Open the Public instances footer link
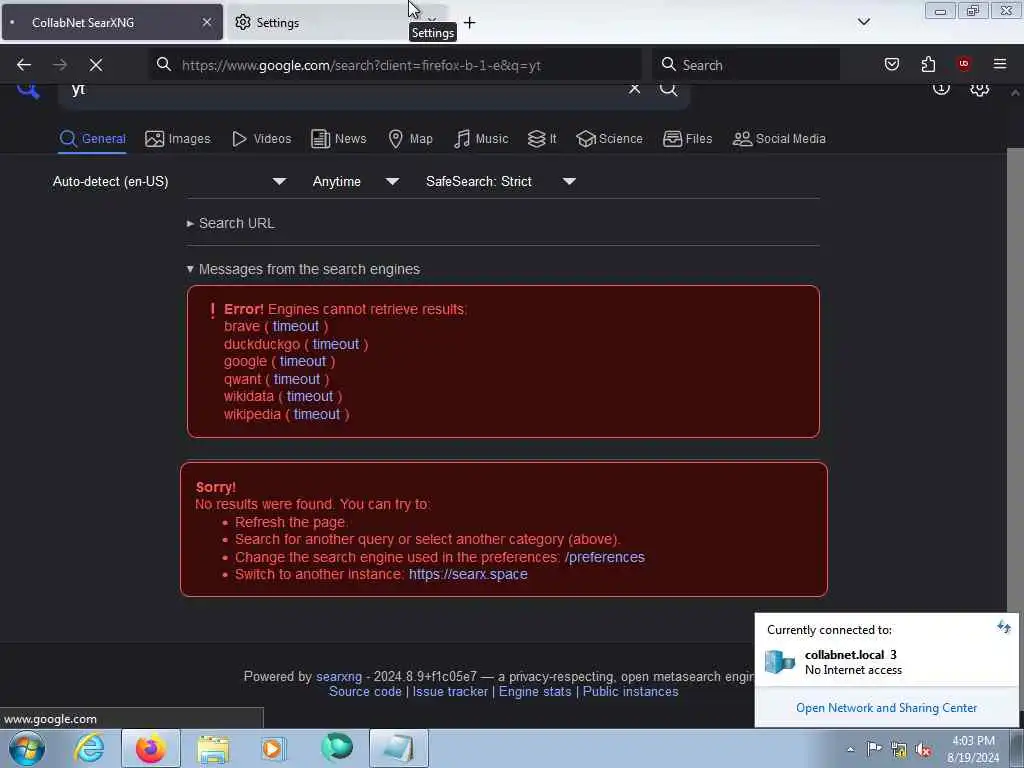Image resolution: width=1024 pixels, height=768 pixels. [x=630, y=692]
